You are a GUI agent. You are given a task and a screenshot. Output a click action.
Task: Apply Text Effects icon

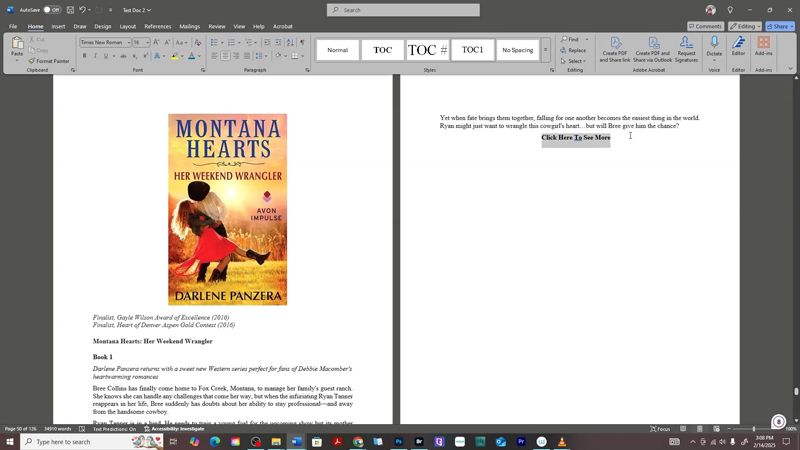point(157,56)
